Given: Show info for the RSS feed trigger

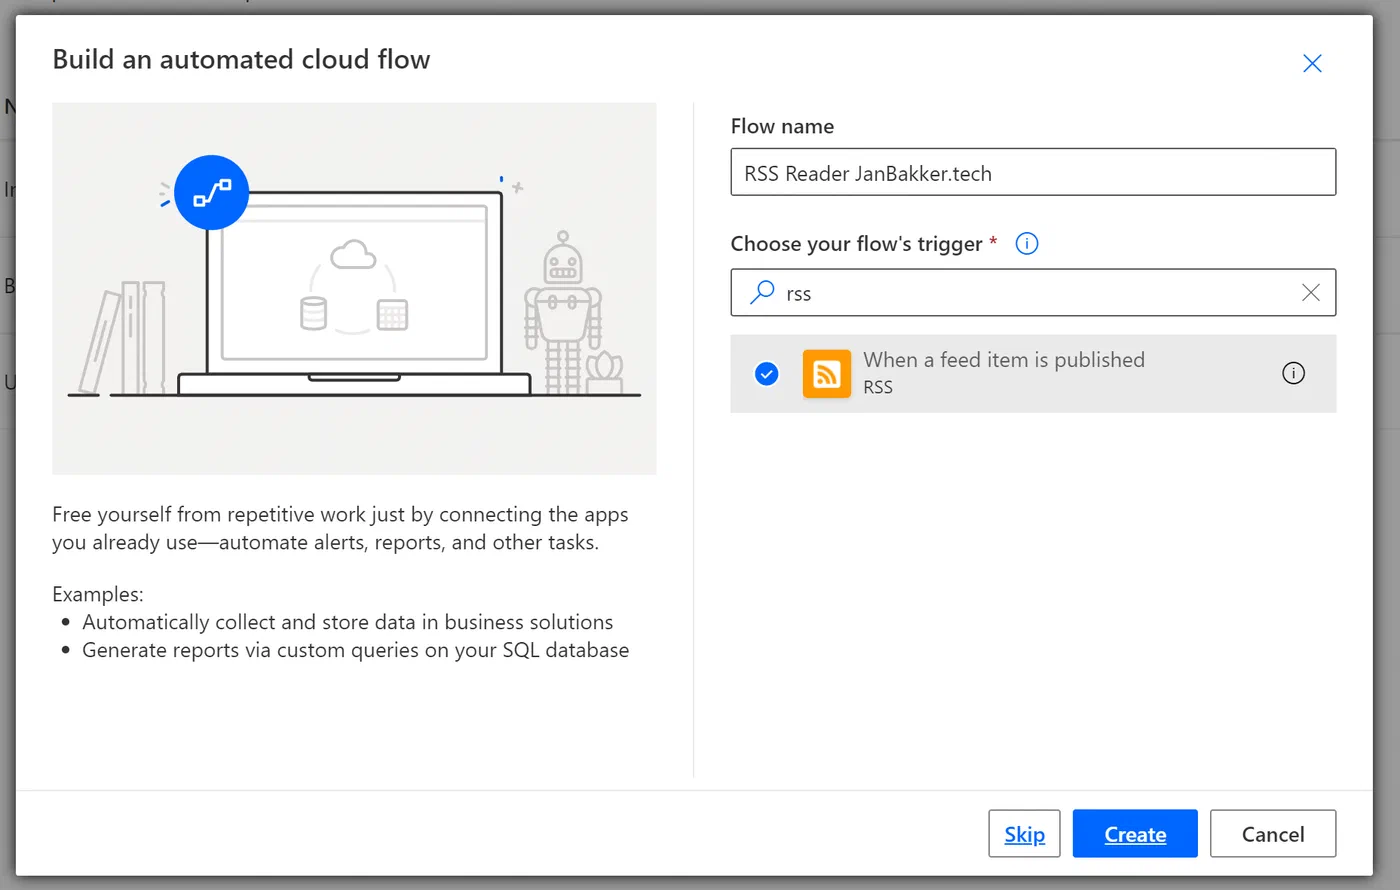Looking at the screenshot, I should [1293, 373].
